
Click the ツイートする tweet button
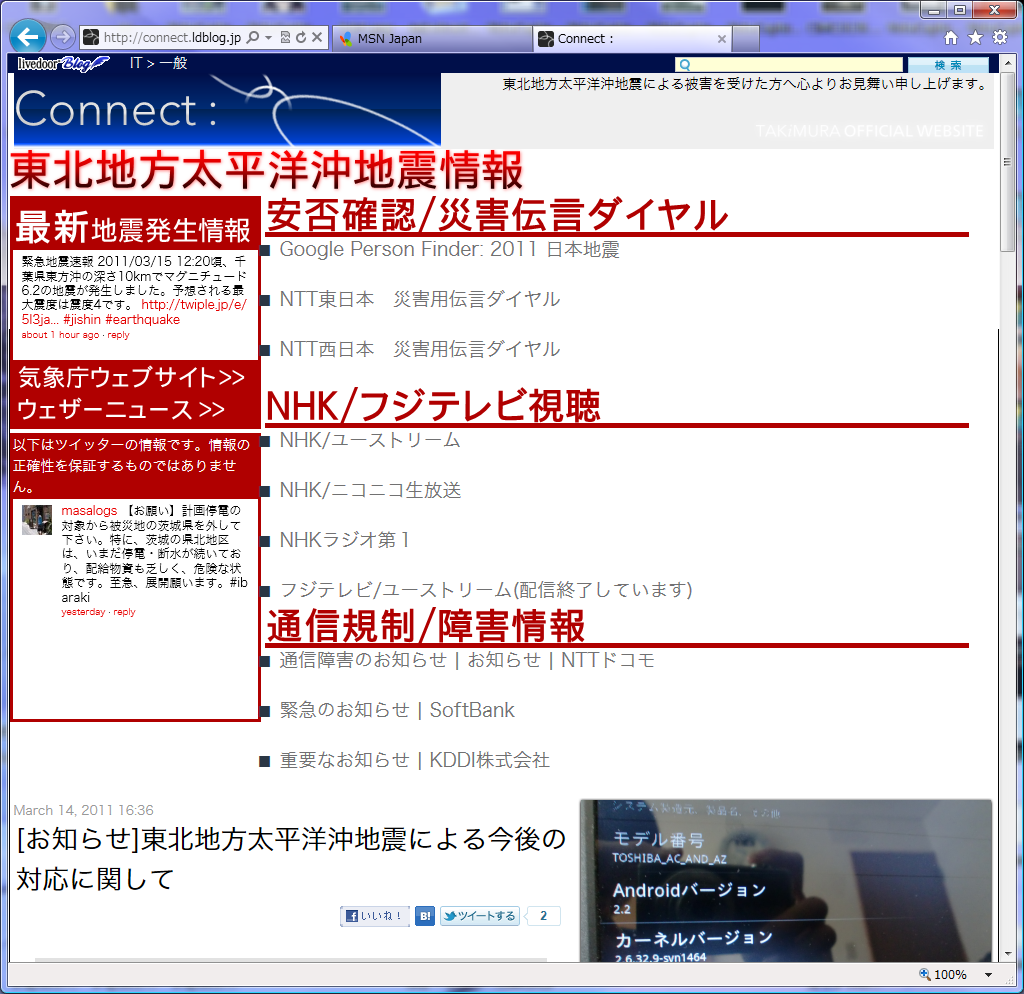click(x=480, y=916)
